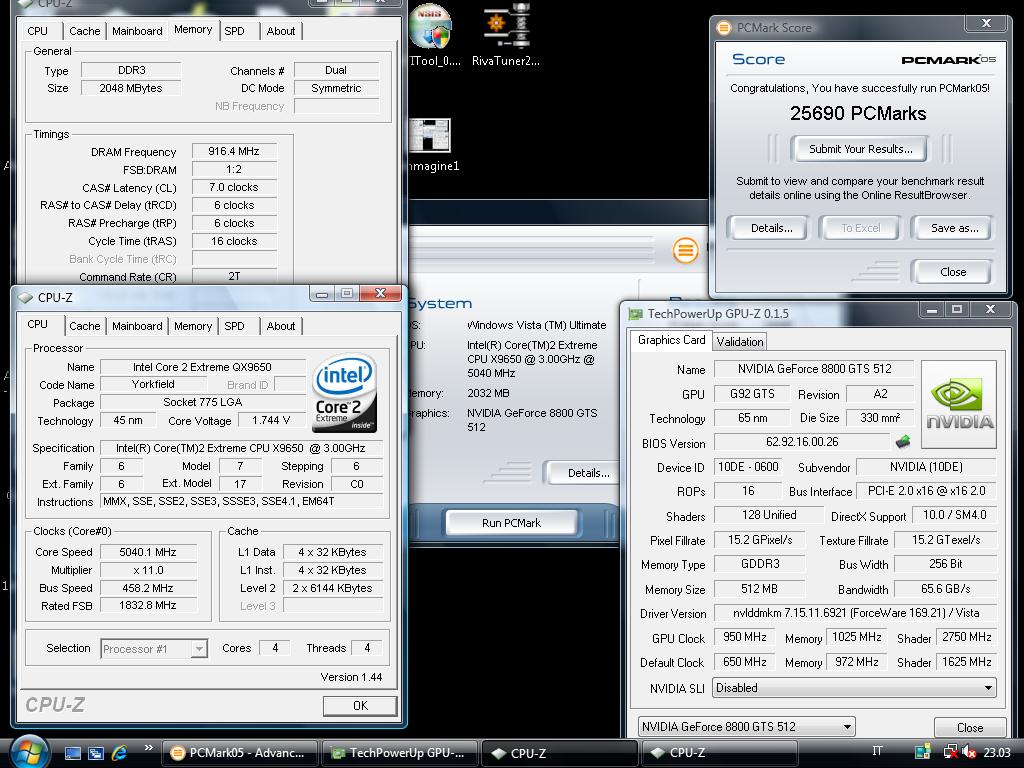Select Graphics Card tab in GPU-Z

[671, 340]
